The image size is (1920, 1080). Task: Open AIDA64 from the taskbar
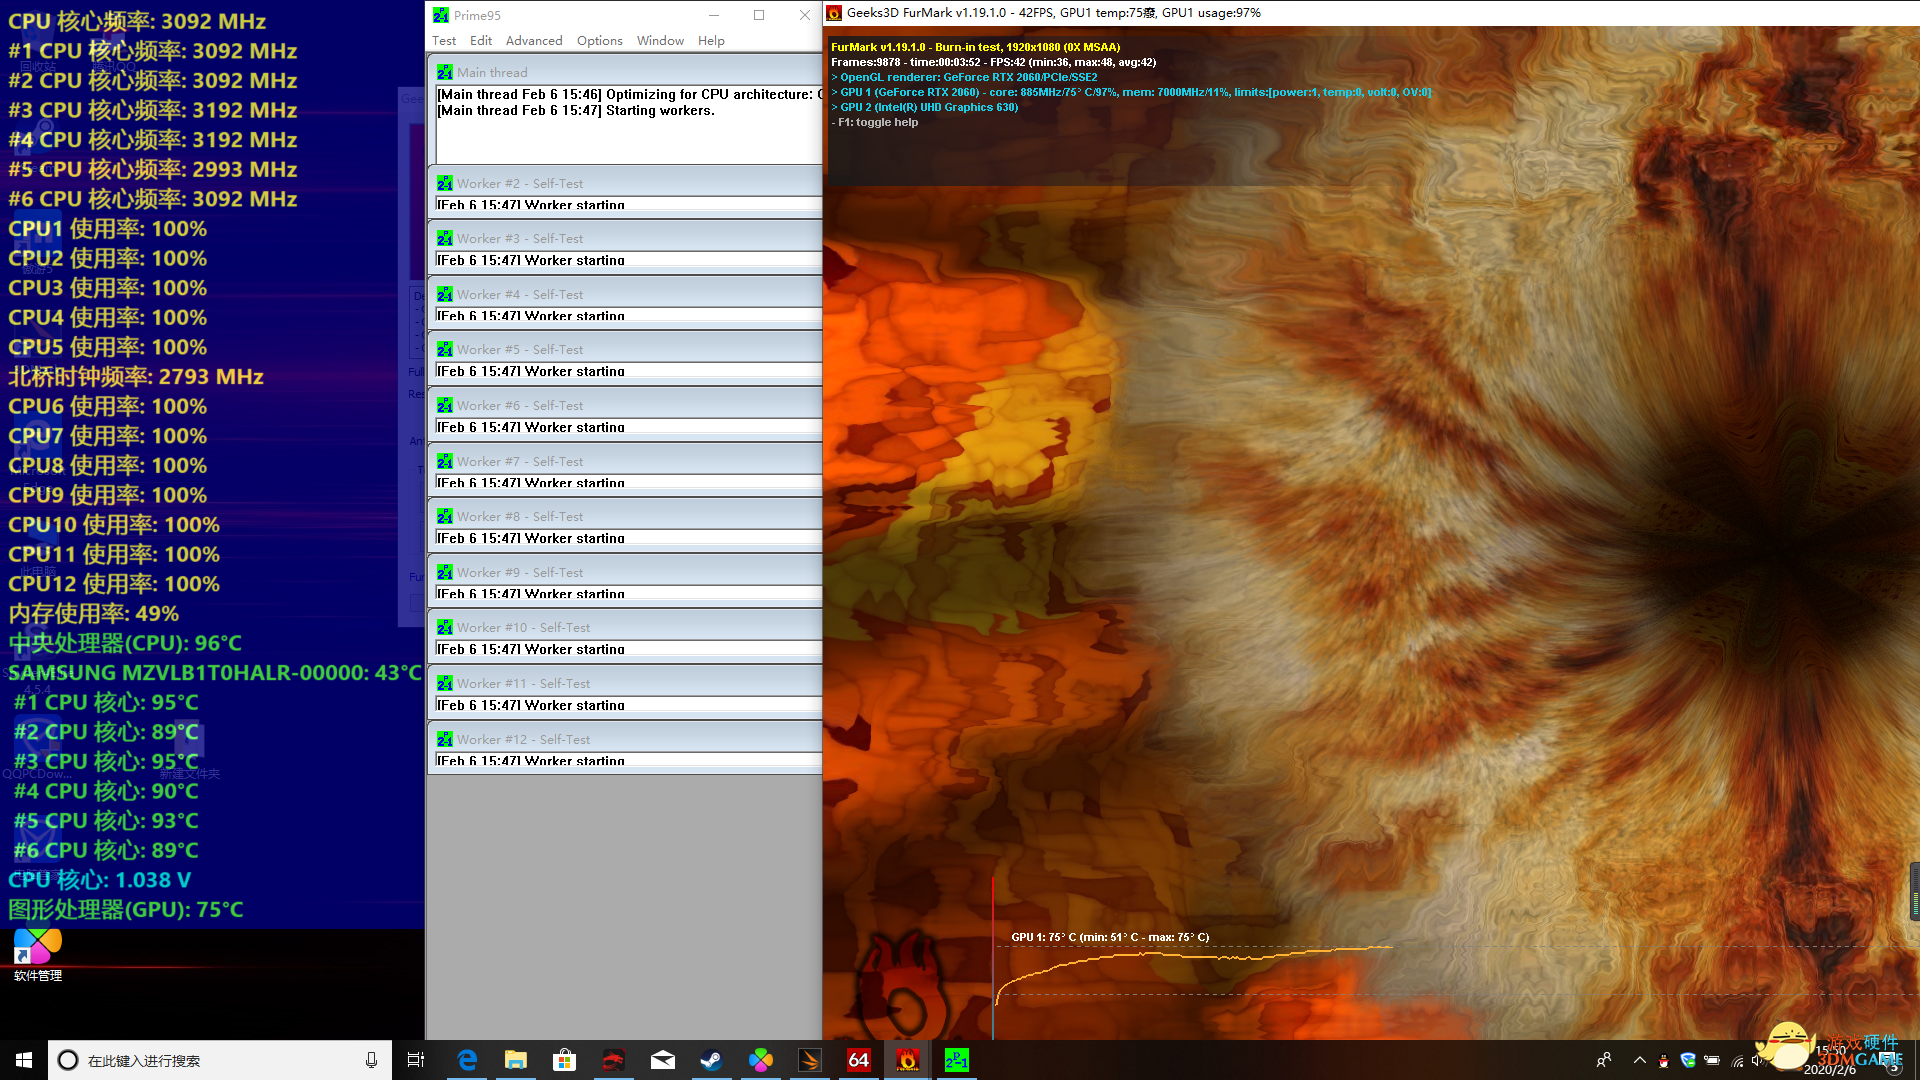(859, 1060)
